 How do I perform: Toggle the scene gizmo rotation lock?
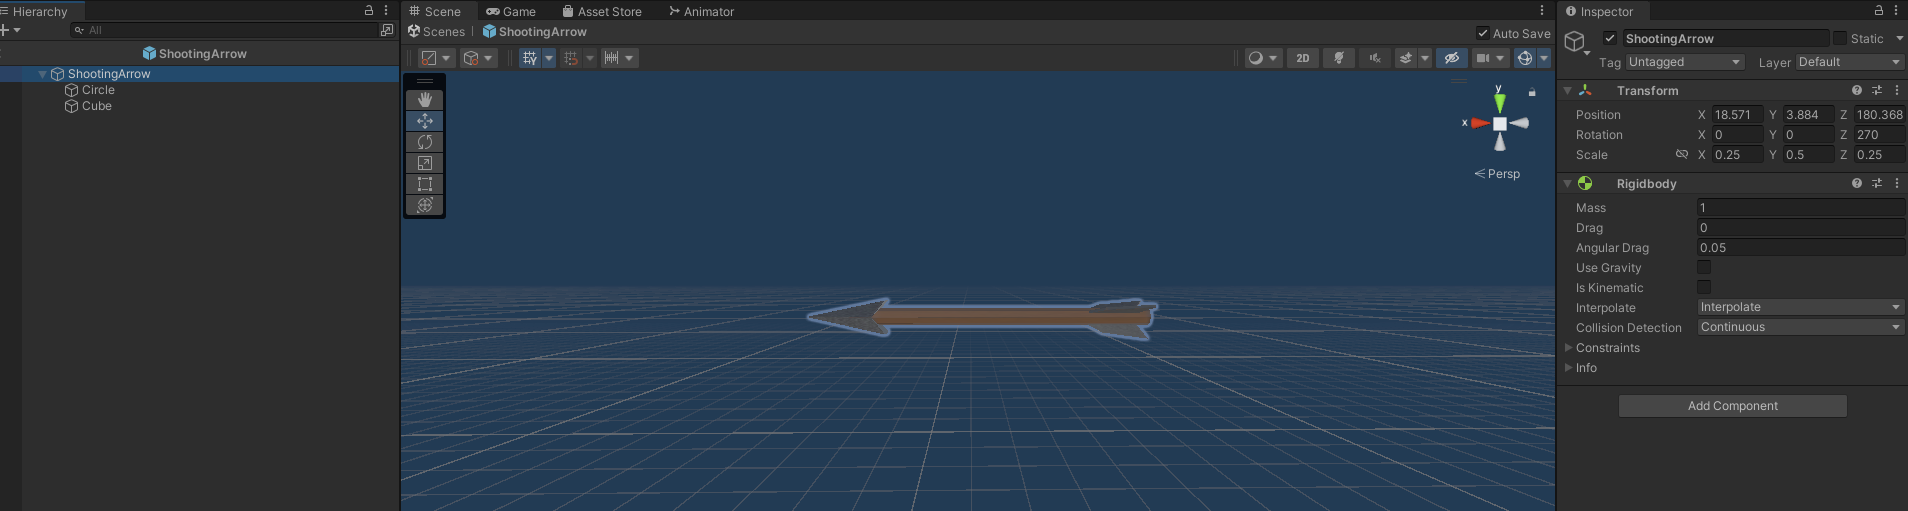1532,92
